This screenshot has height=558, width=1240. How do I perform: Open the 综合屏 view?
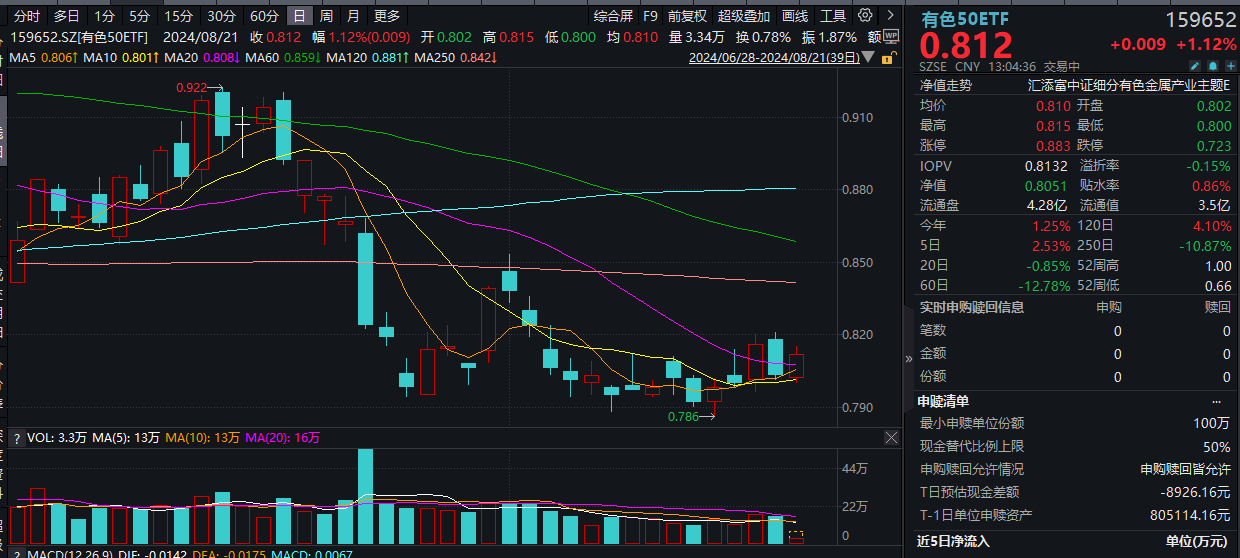point(613,16)
